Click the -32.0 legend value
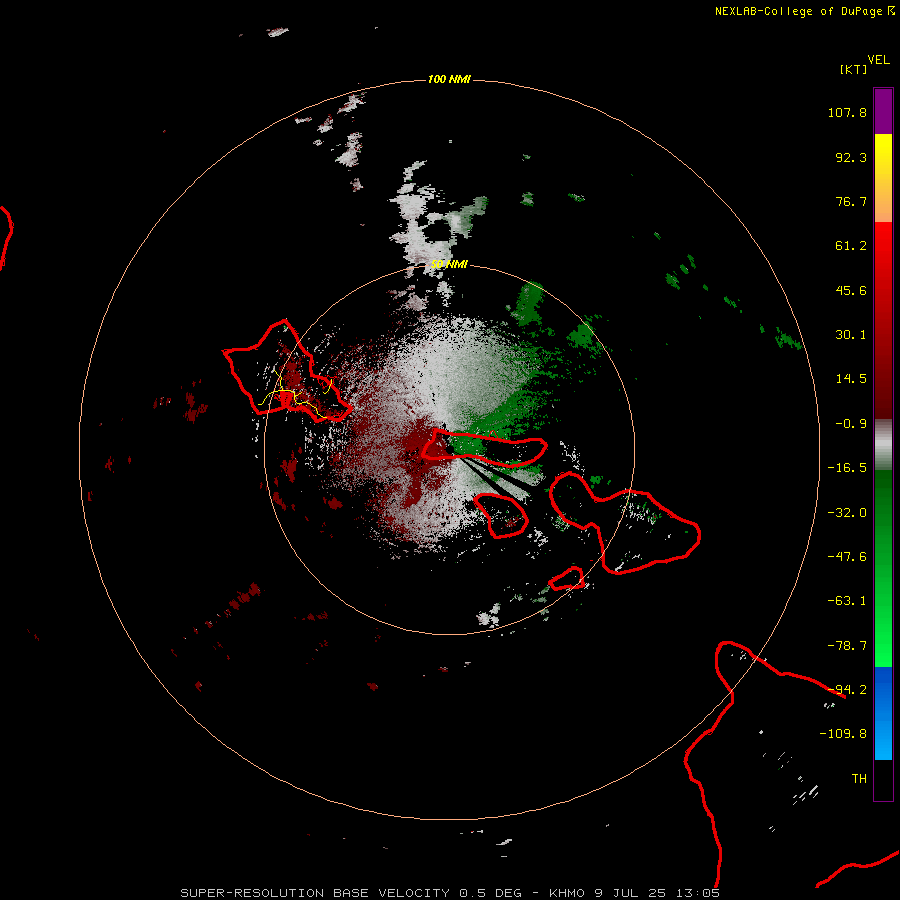This screenshot has width=900, height=900. pyautogui.click(x=847, y=513)
